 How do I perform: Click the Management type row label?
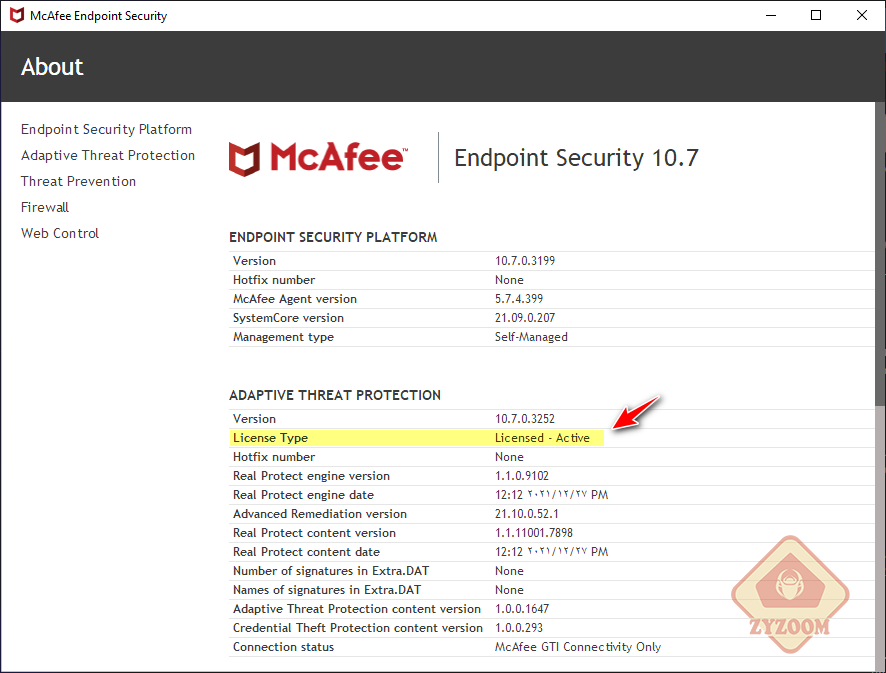(283, 337)
